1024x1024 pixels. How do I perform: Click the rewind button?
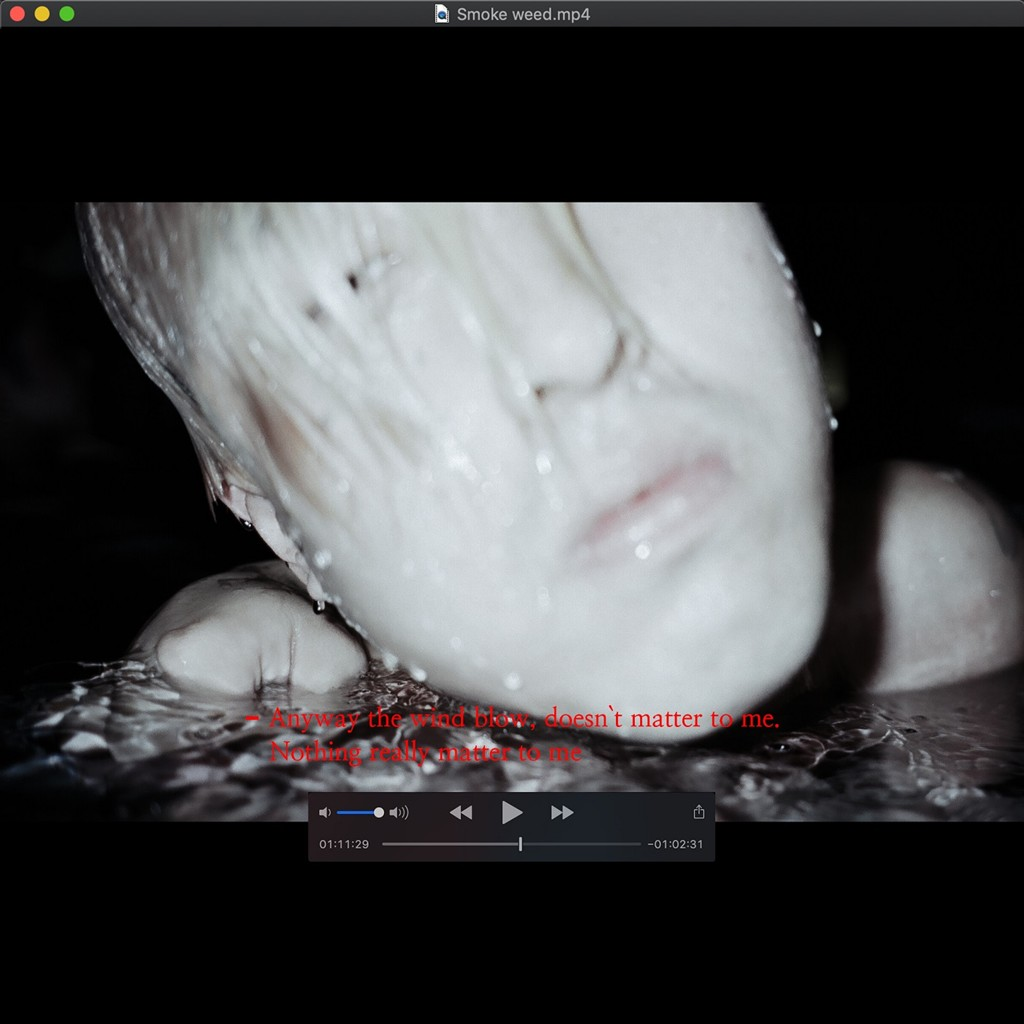tap(460, 813)
